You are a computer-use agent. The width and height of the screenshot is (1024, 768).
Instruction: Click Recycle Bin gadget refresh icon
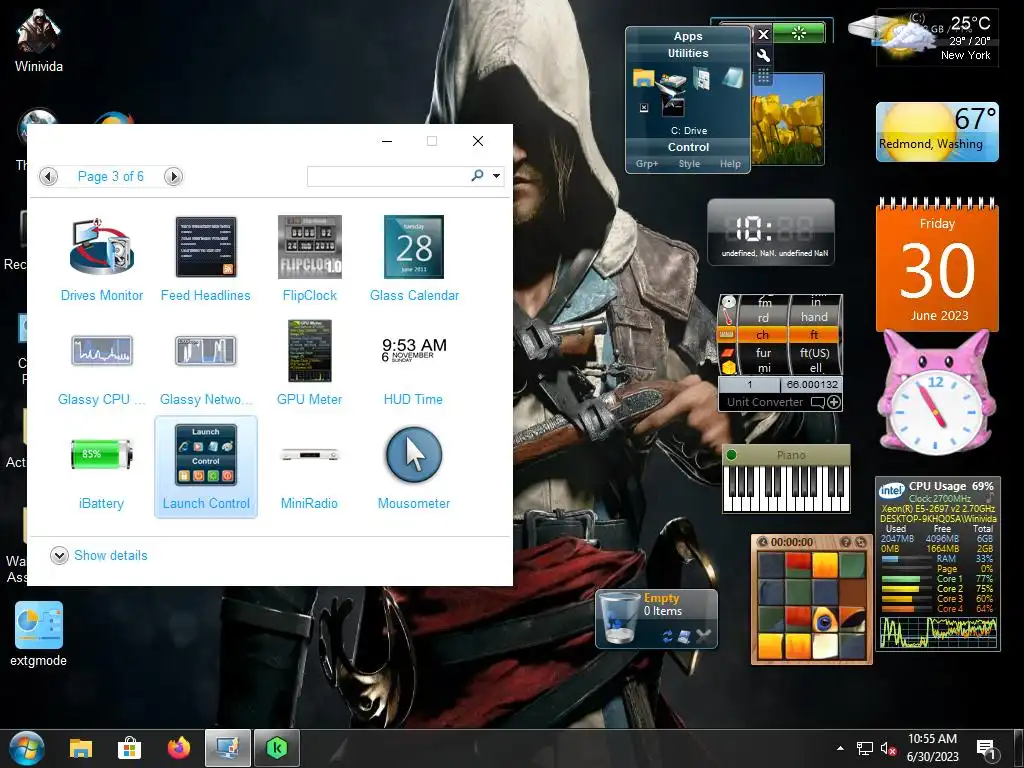tap(667, 636)
